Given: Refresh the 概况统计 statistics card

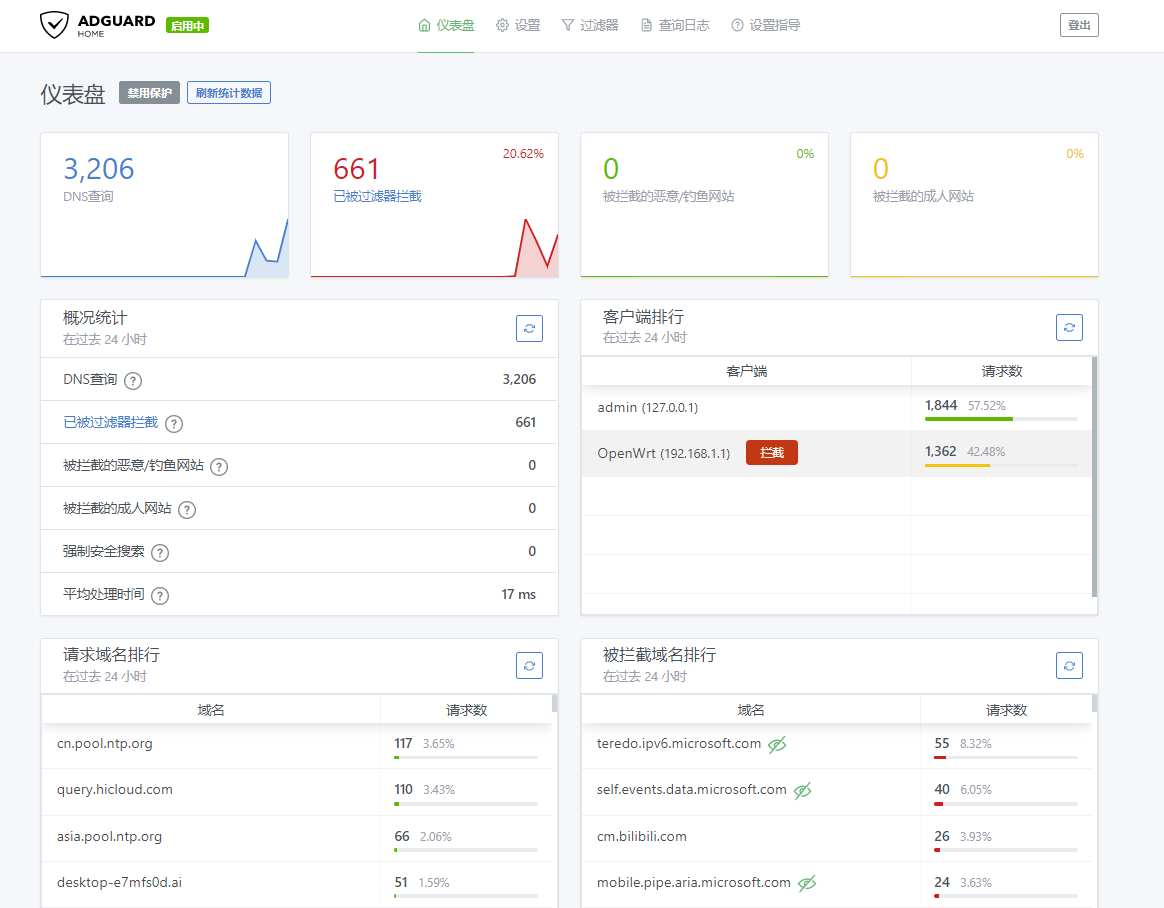Looking at the screenshot, I should tap(529, 328).
